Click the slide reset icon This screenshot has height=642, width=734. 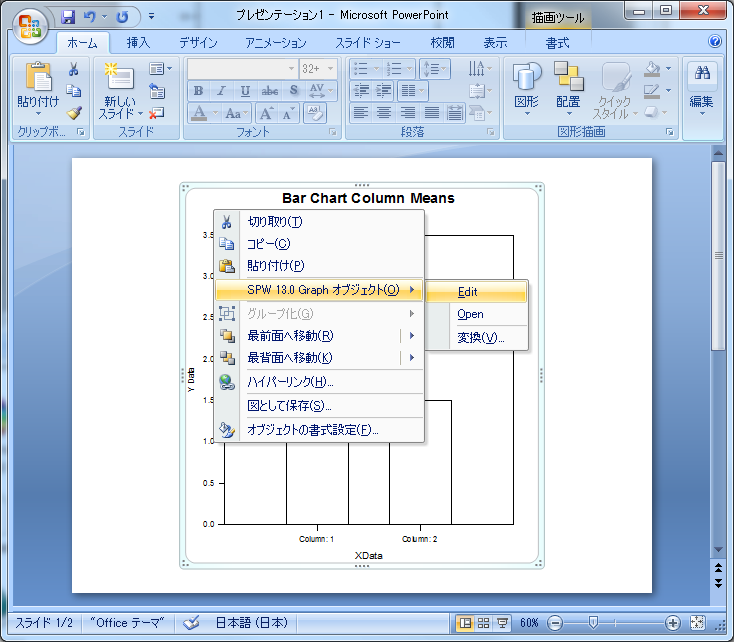(x=157, y=91)
